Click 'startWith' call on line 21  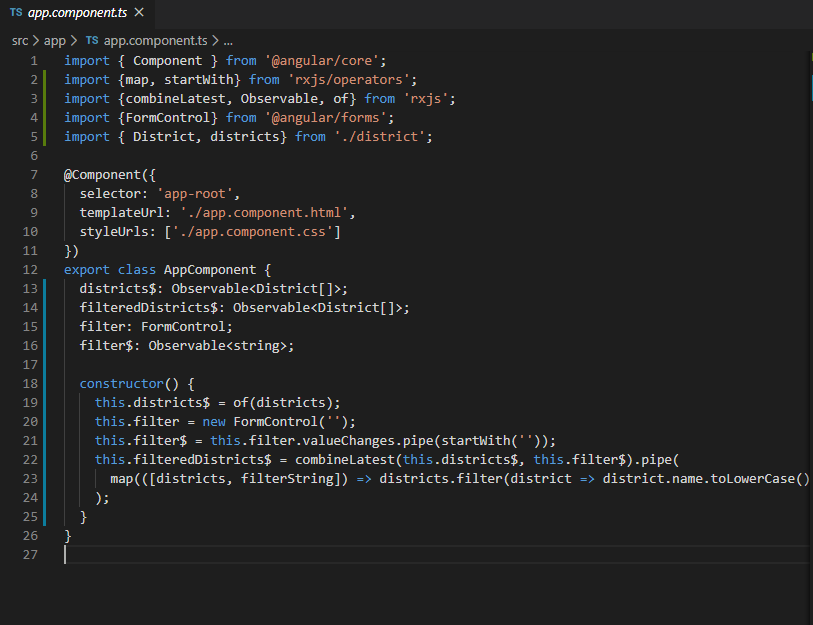click(x=475, y=441)
